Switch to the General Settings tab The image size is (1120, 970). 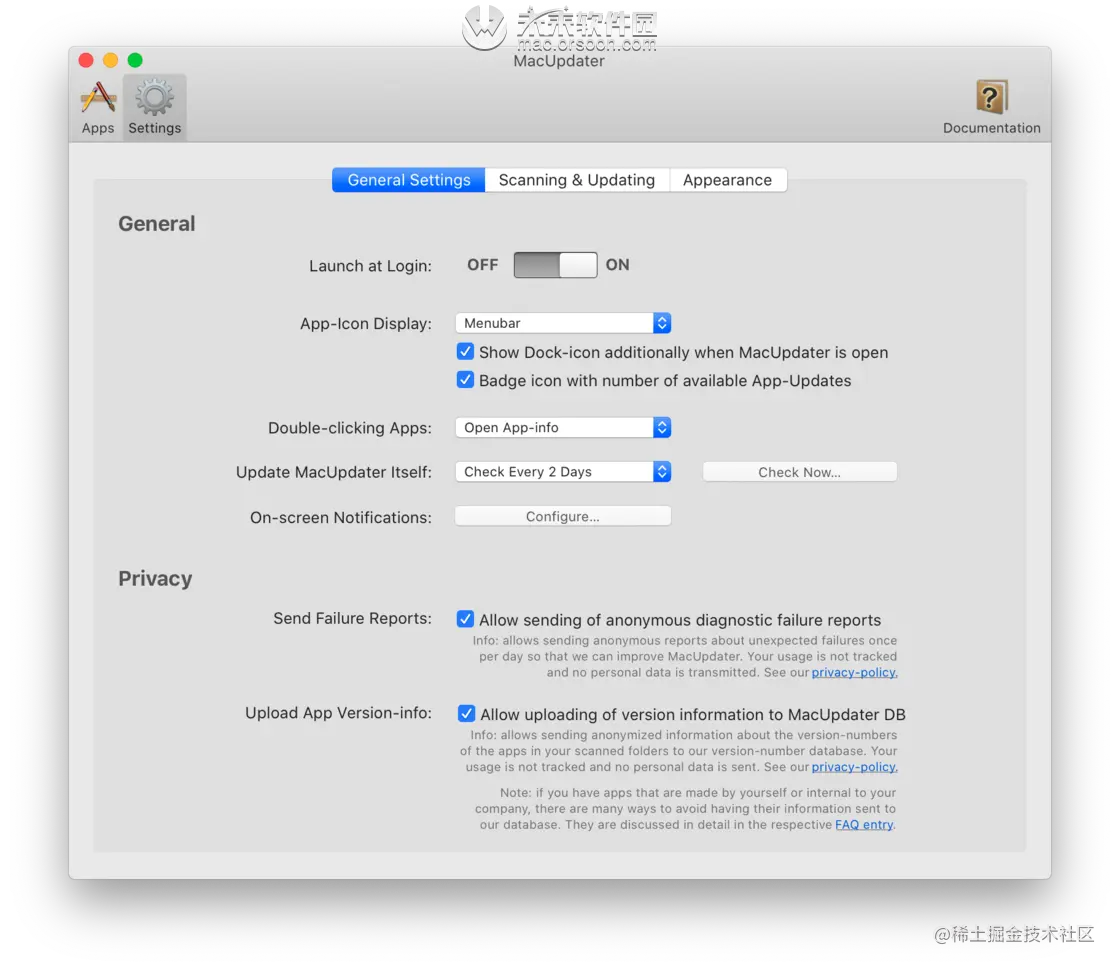pos(409,180)
